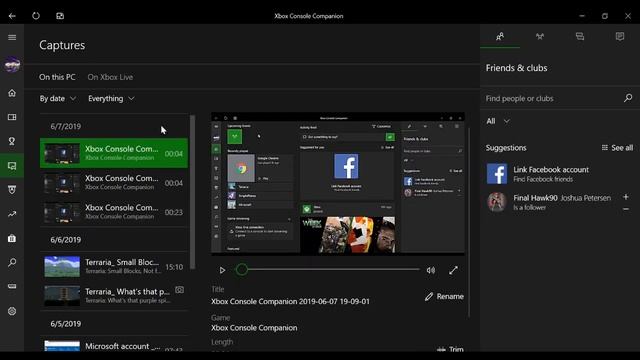Screen dimensions: 640x360
Task: Click Find people or clubs search field
Action: pyautogui.click(x=551, y=98)
